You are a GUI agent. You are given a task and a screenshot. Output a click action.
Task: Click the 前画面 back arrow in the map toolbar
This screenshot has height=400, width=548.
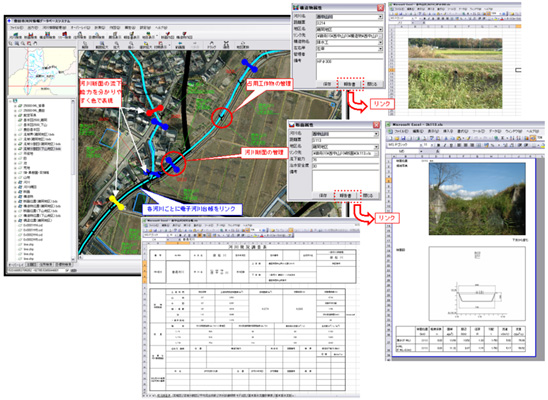pyautogui.click(x=180, y=45)
